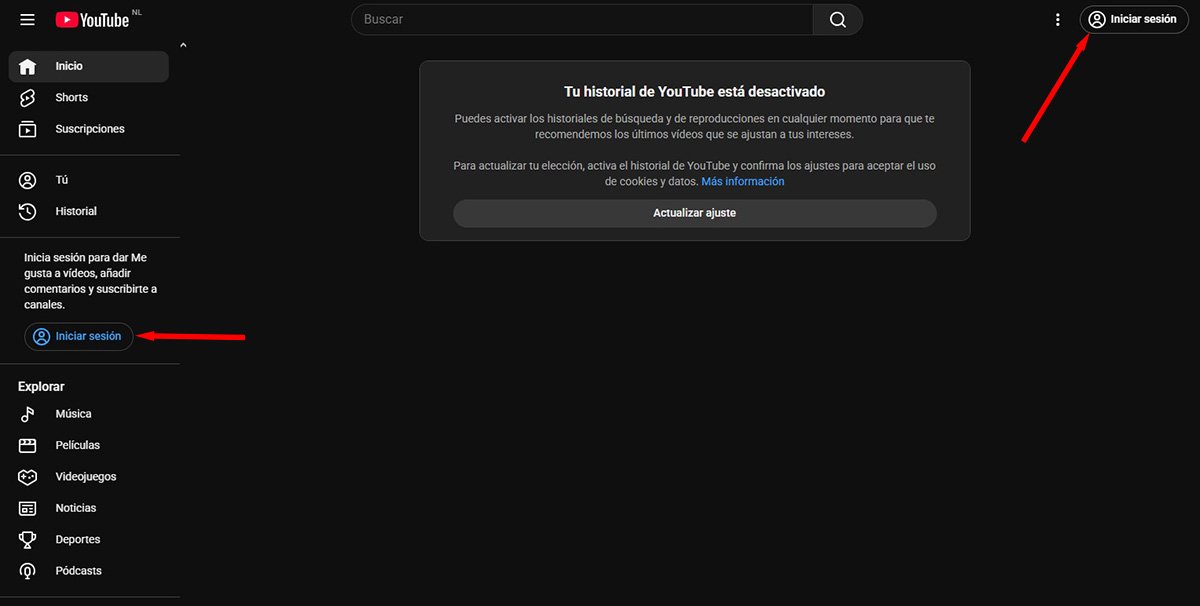The width and height of the screenshot is (1200, 606).
Task: Select Inicio in the sidebar
Action: [68, 65]
